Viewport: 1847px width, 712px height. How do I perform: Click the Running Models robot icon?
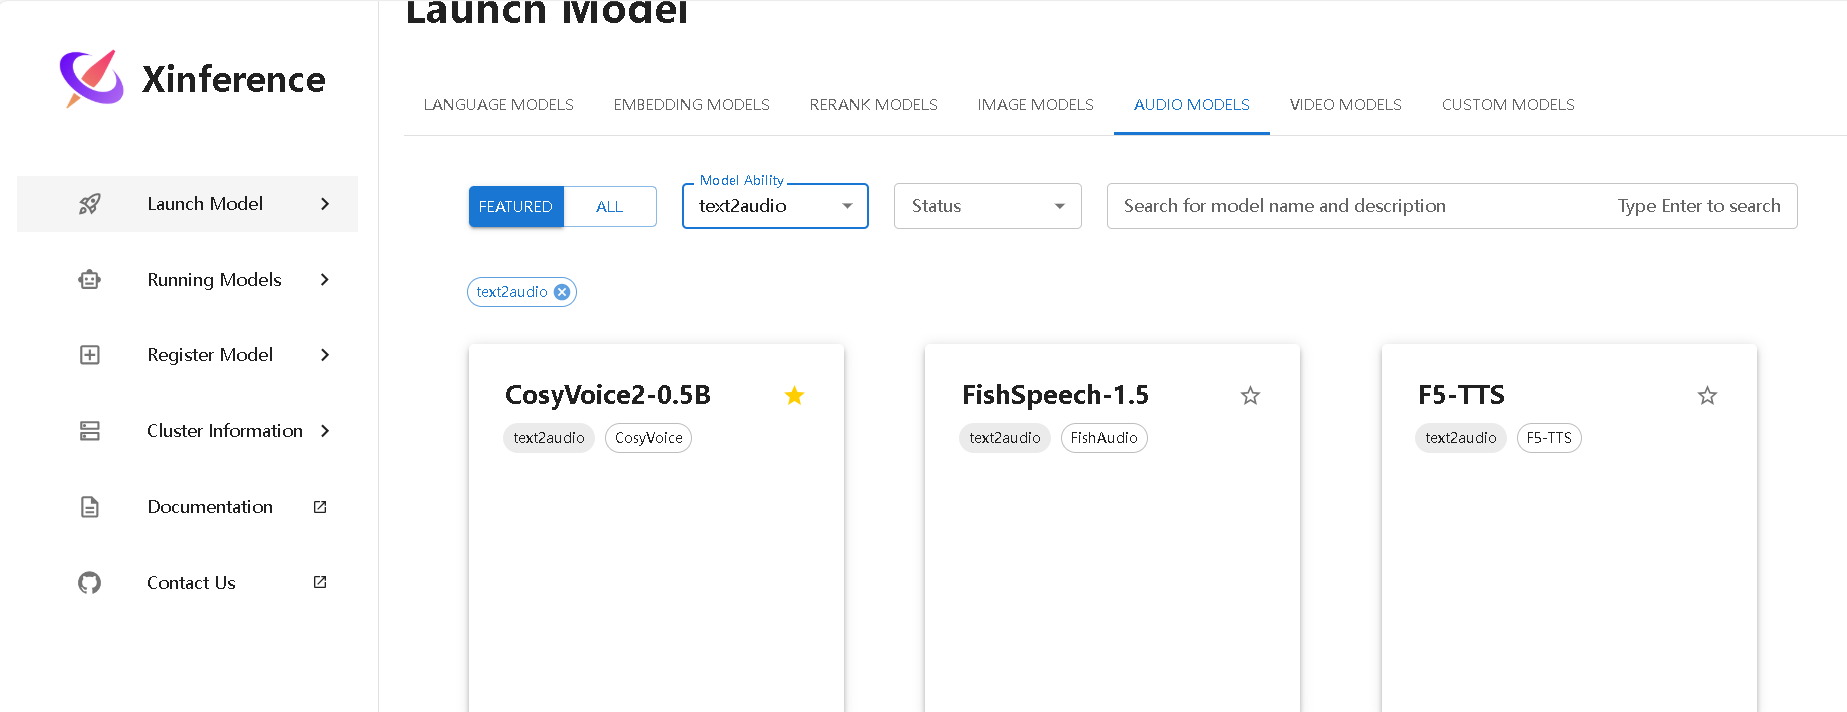pyautogui.click(x=90, y=280)
